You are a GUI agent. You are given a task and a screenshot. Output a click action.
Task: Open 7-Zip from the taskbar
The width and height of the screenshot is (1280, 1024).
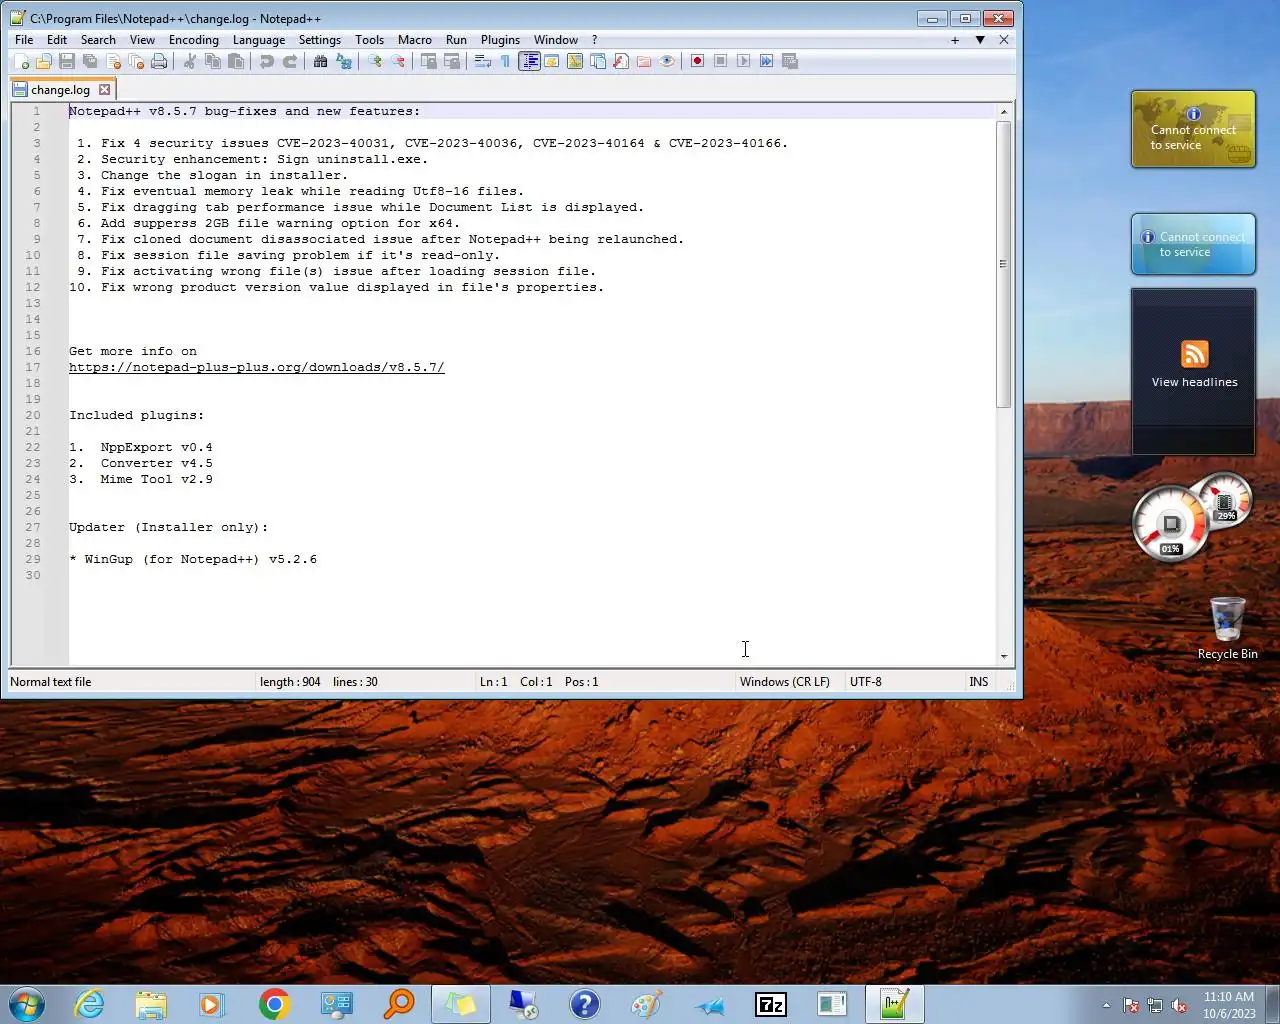tap(771, 1004)
